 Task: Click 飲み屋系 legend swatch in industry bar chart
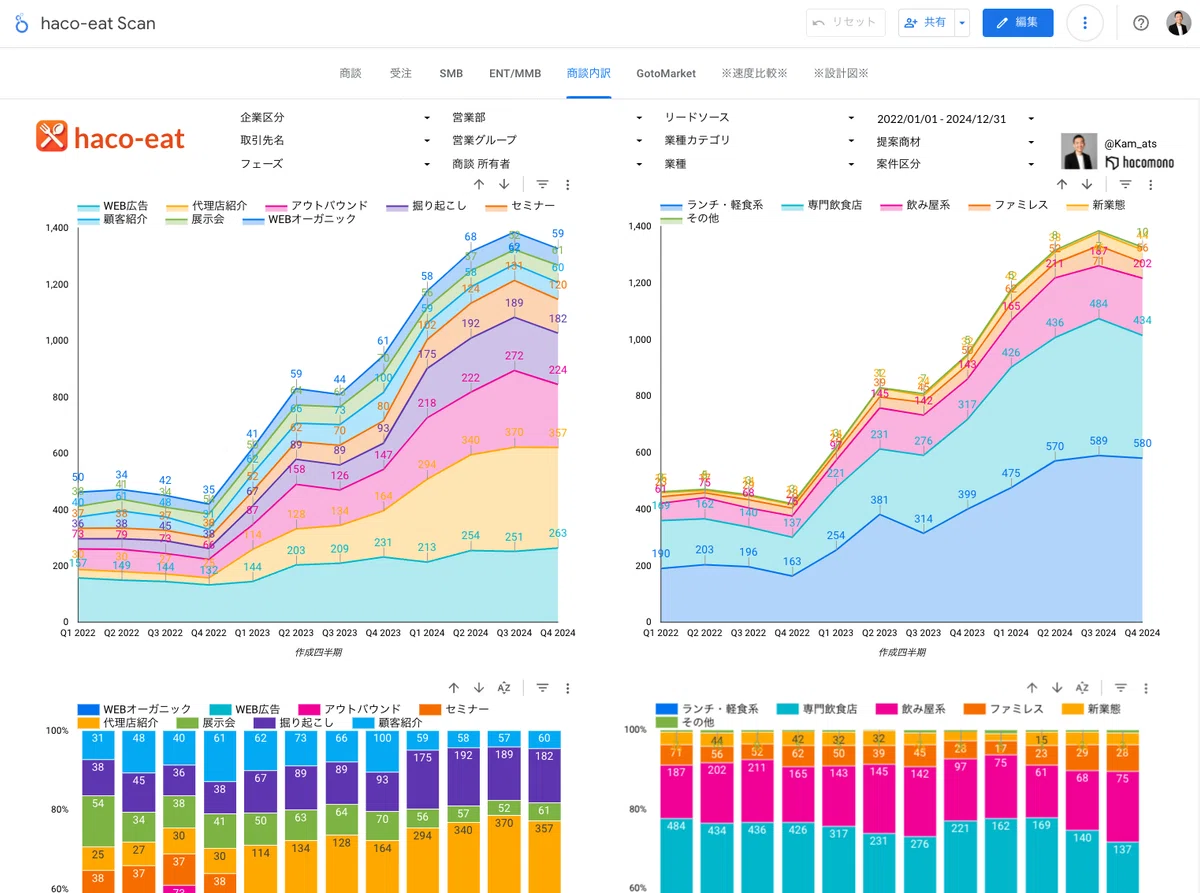click(x=888, y=709)
